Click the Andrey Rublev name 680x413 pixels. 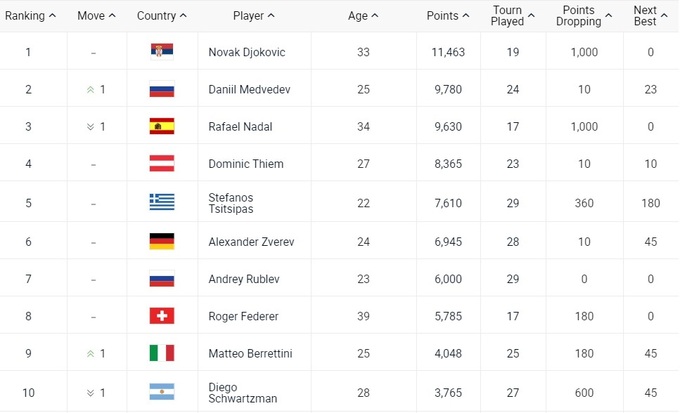click(243, 279)
